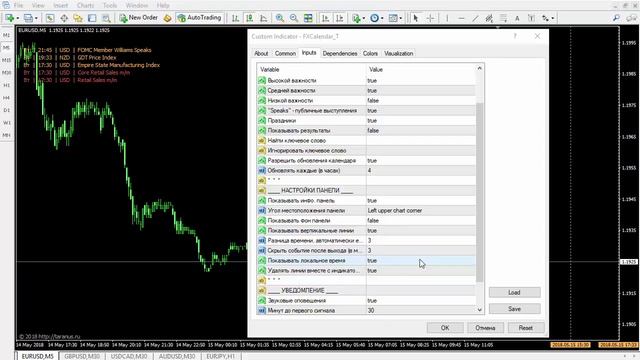
Task: Click the dialog help question mark
Action: point(515,36)
